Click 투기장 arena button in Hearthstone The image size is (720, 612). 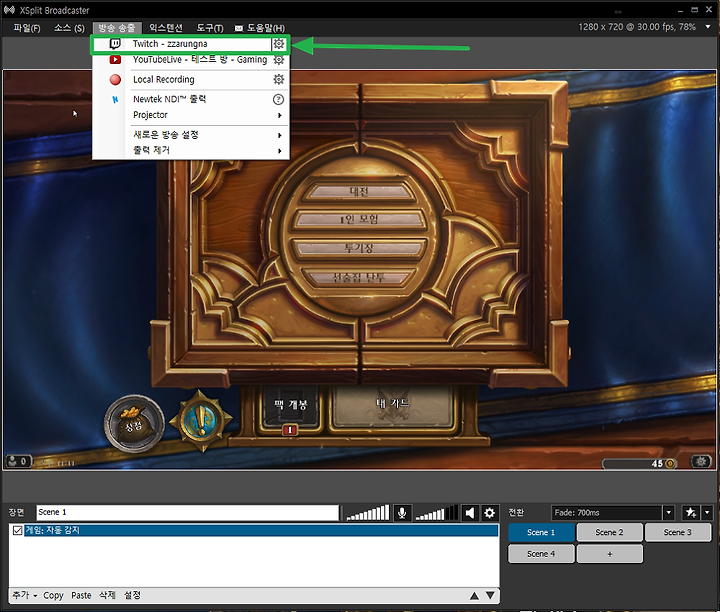click(359, 248)
